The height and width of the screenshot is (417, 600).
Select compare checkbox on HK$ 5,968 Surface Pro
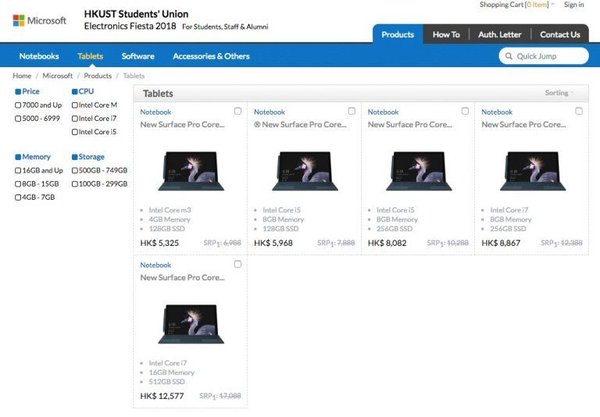coord(351,111)
